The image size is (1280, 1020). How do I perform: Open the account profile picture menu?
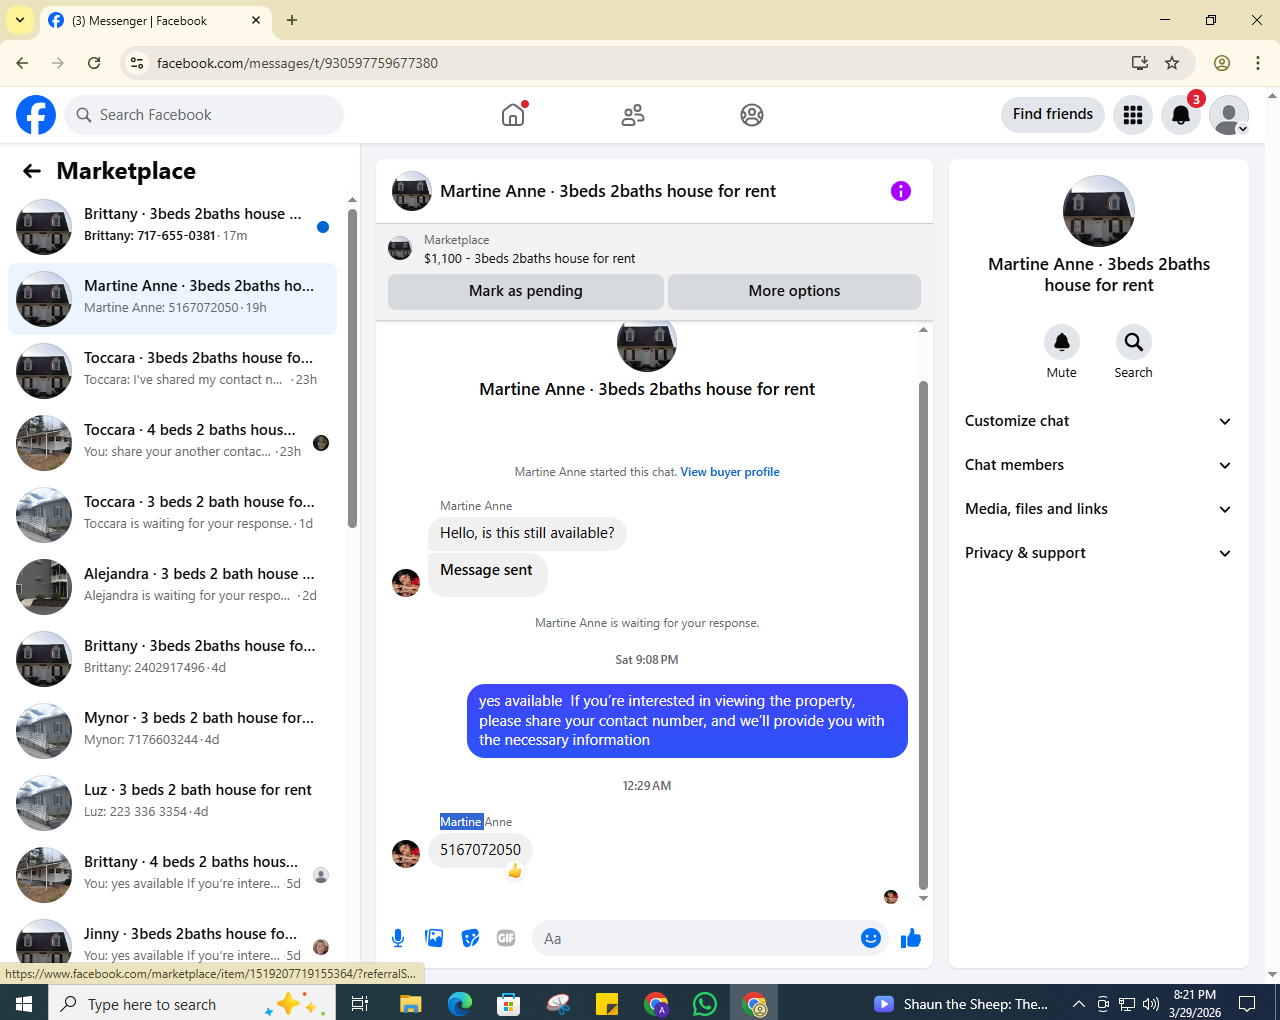coord(1229,115)
